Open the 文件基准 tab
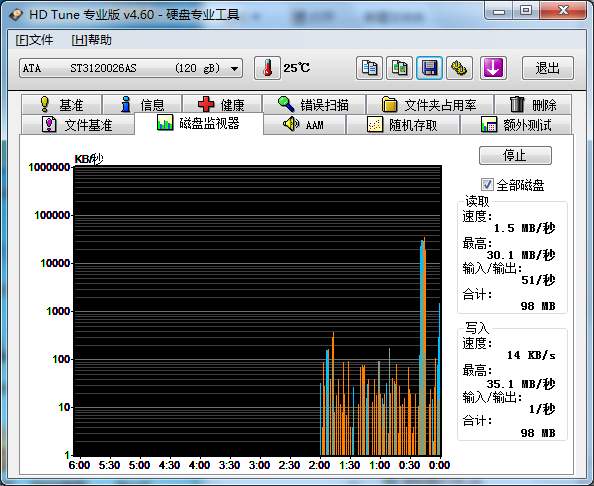This screenshot has width=594, height=486. coord(77,125)
